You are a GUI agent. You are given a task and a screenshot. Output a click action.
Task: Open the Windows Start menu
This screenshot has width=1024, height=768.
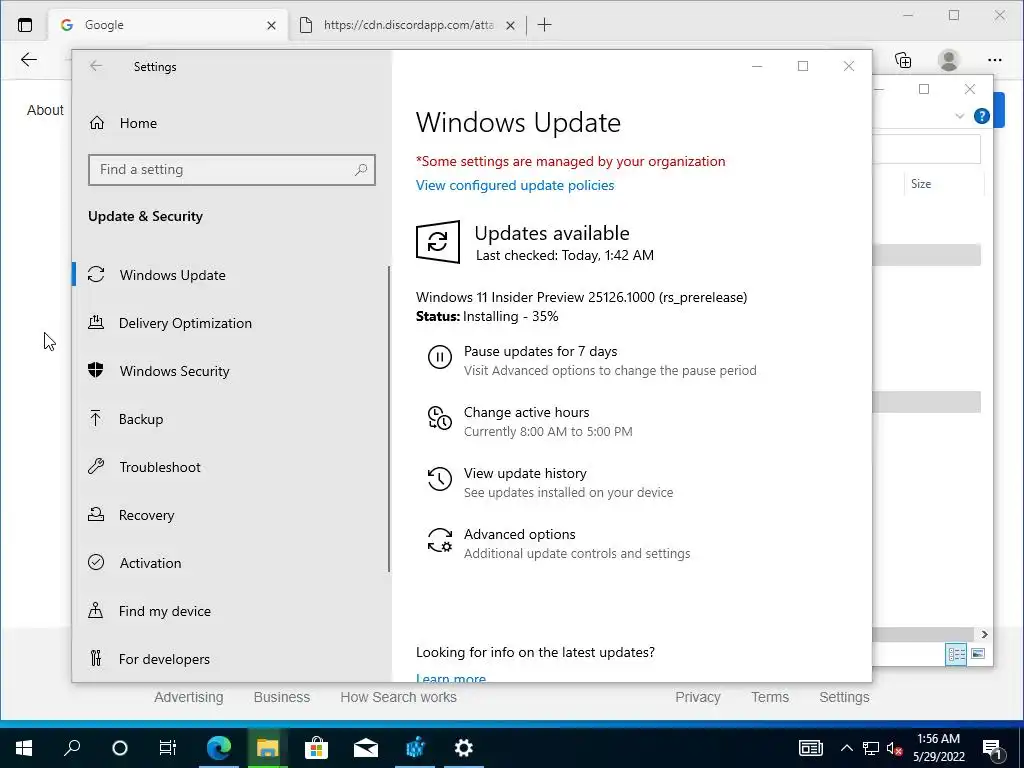coord(24,747)
